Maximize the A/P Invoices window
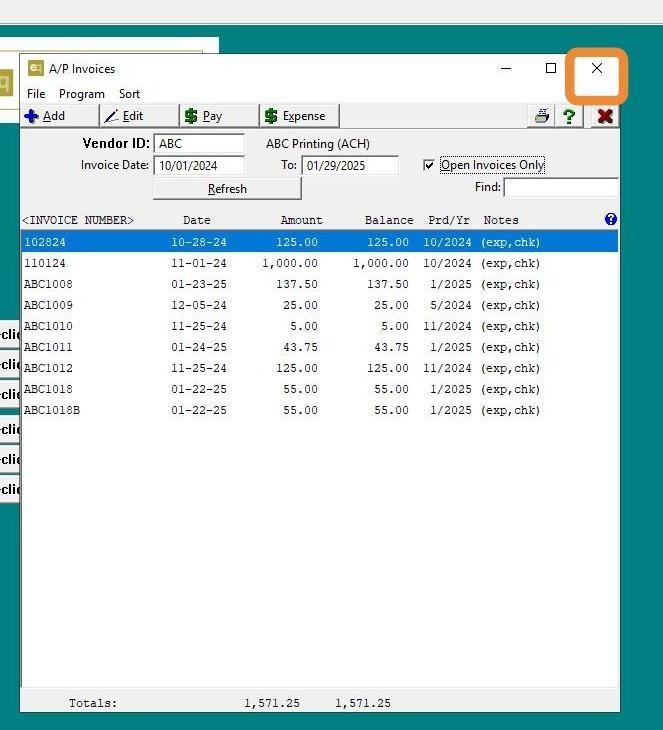663x730 pixels. coord(551,68)
